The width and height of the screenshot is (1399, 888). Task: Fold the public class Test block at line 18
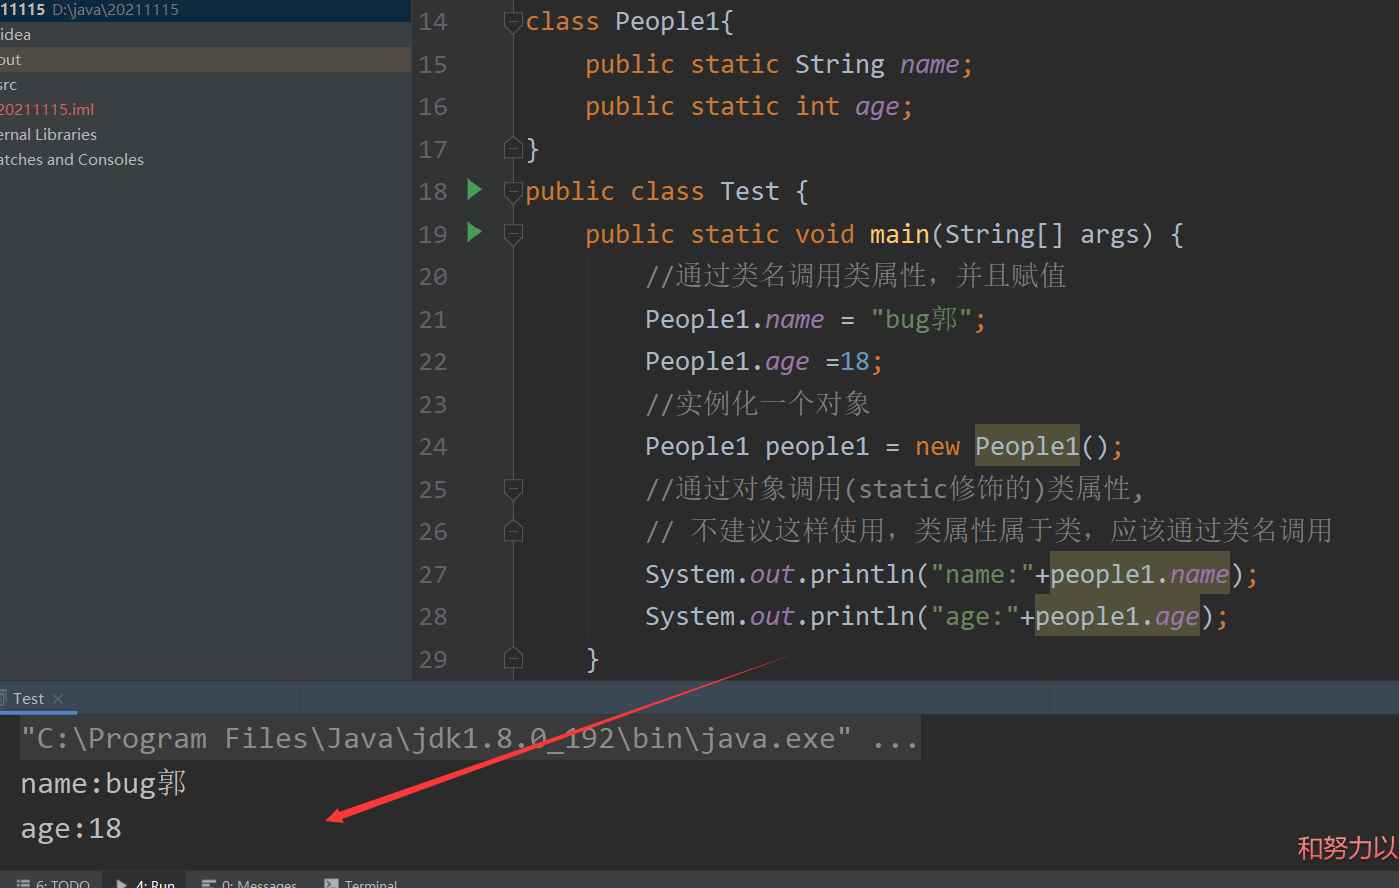click(x=513, y=191)
